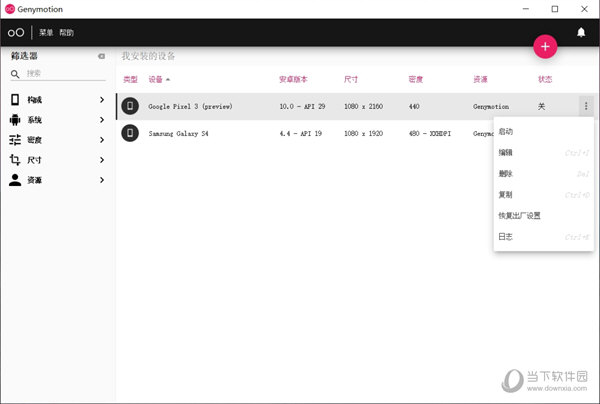
Task: Click the person 资源 filter icon
Action: pyautogui.click(x=15, y=180)
